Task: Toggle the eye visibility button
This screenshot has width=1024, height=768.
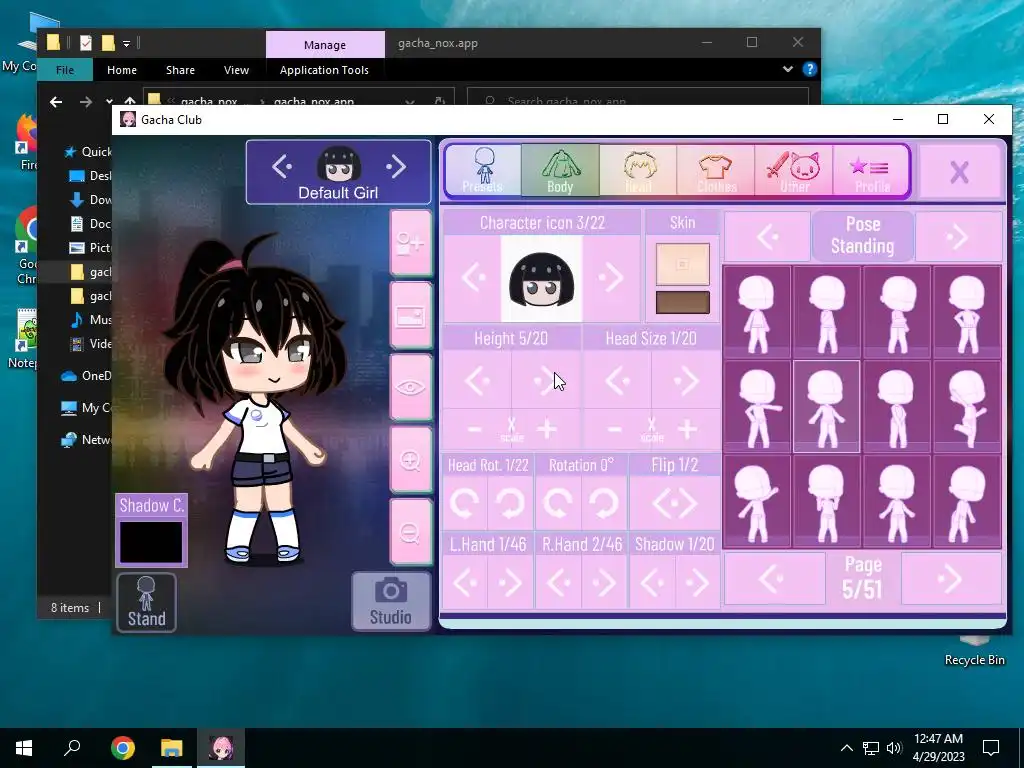Action: click(410, 387)
